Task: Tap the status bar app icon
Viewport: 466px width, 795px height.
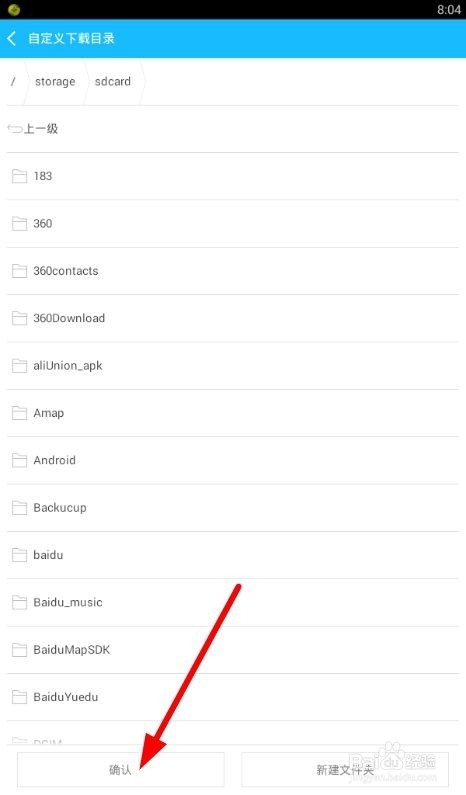Action: coord(14,10)
